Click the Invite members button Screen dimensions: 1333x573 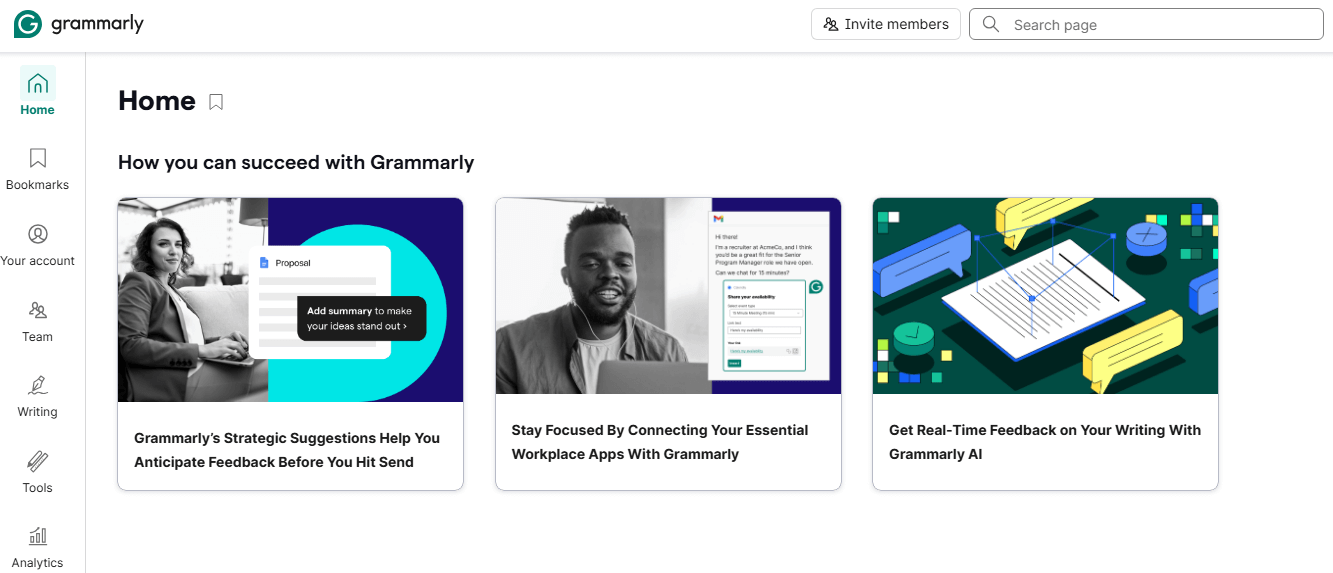[x=886, y=24]
